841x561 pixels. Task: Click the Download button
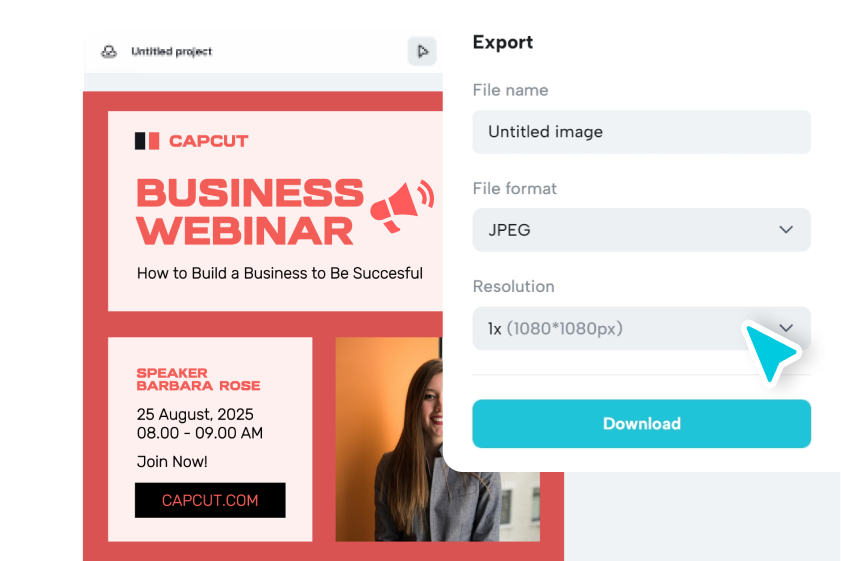[641, 424]
